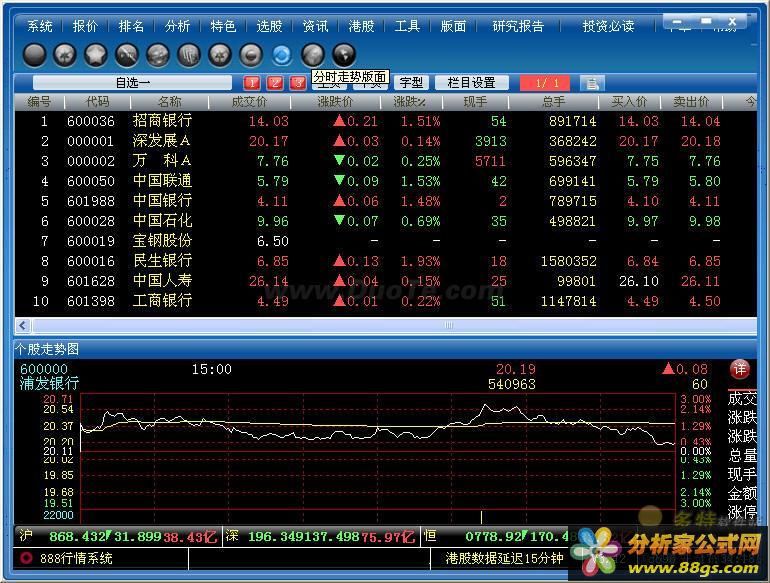Open the red 详 detail button
Screen dimensions: 770x583
point(740,369)
